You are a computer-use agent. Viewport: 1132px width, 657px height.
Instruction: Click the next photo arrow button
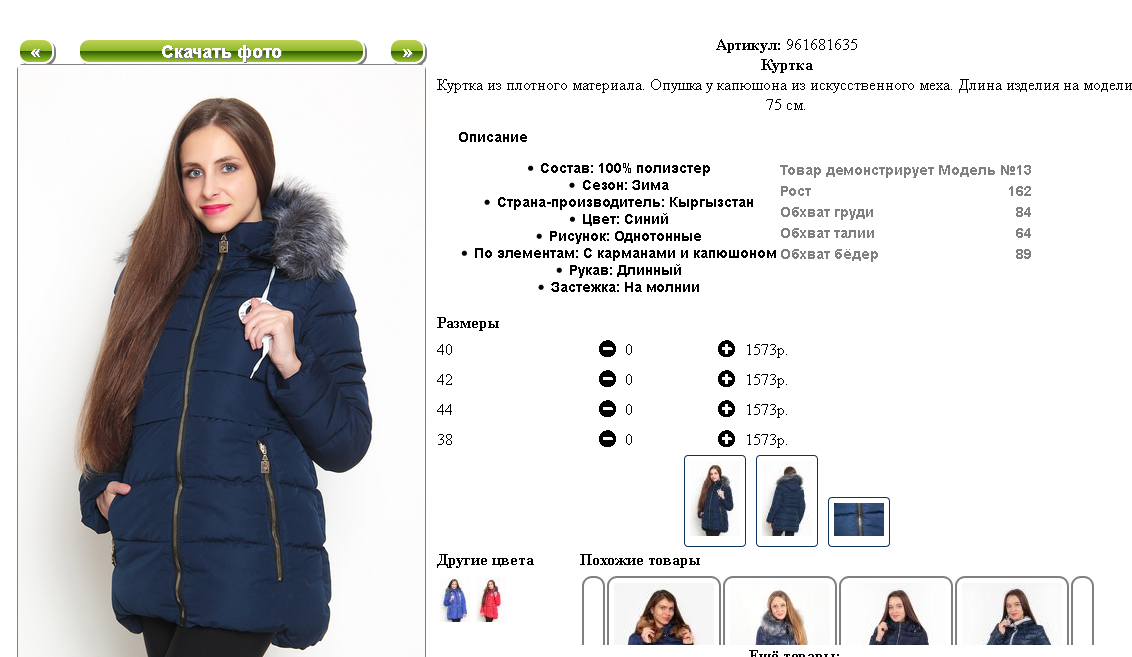(x=408, y=52)
